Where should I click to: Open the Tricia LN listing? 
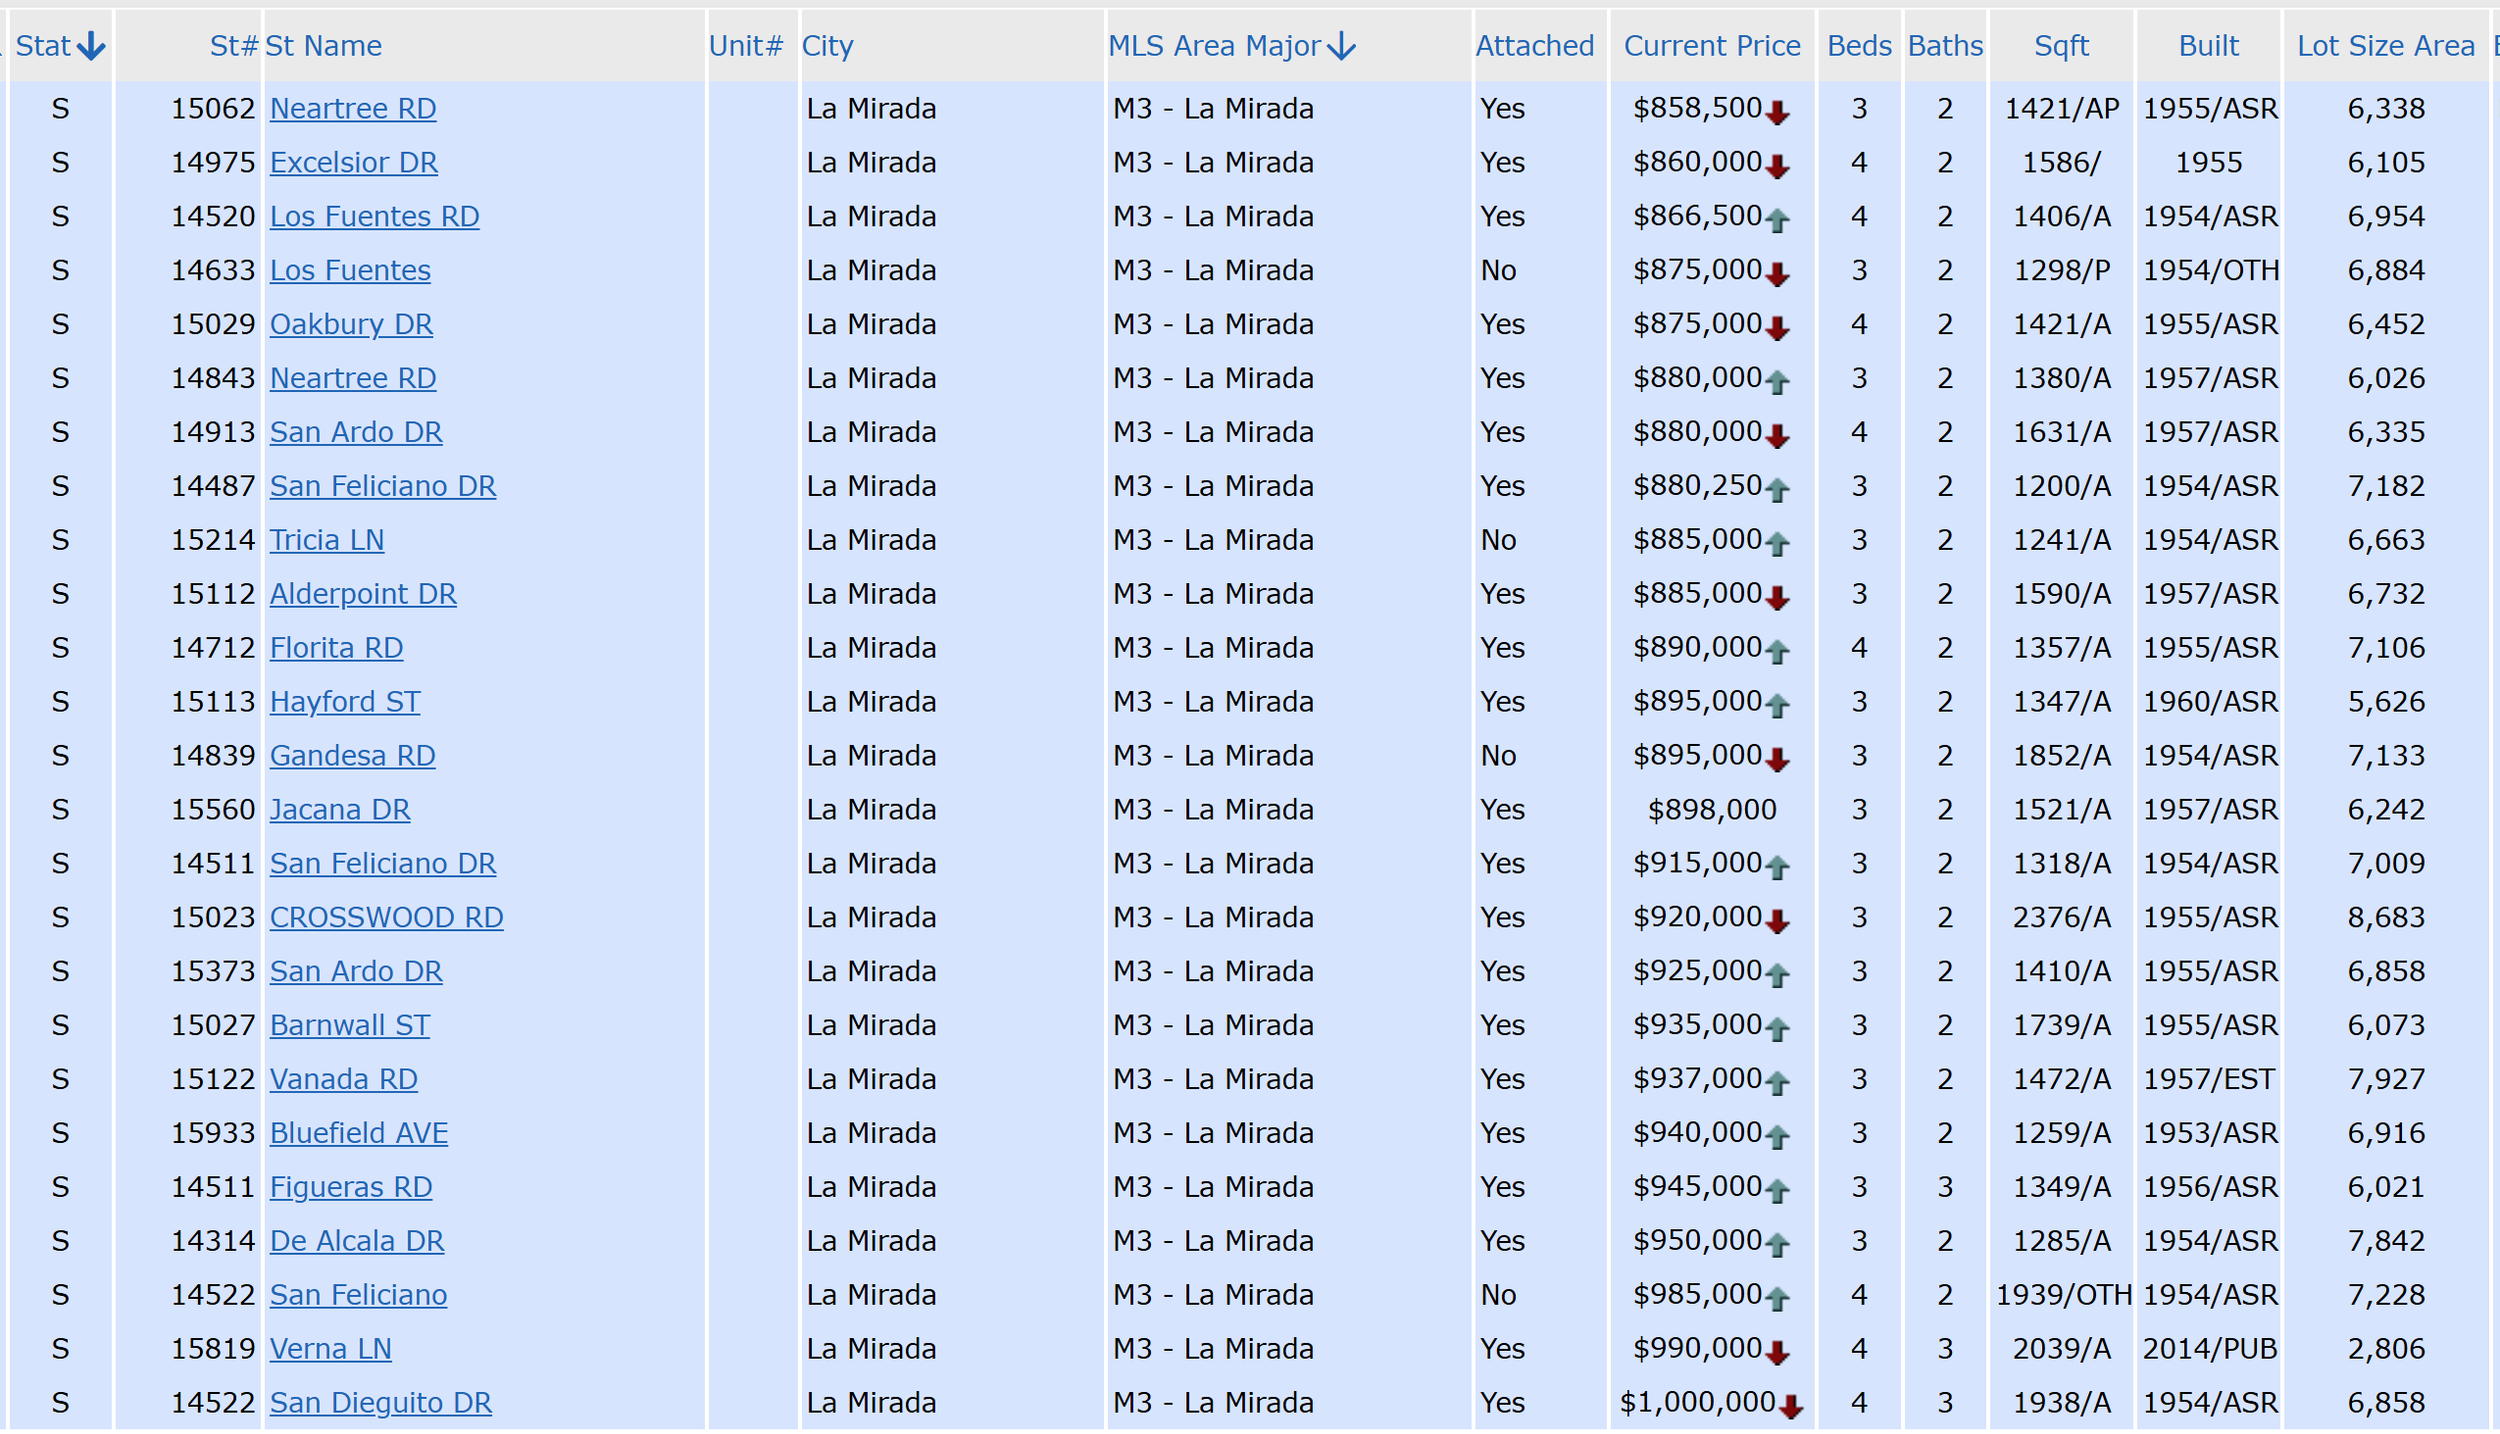(x=327, y=540)
